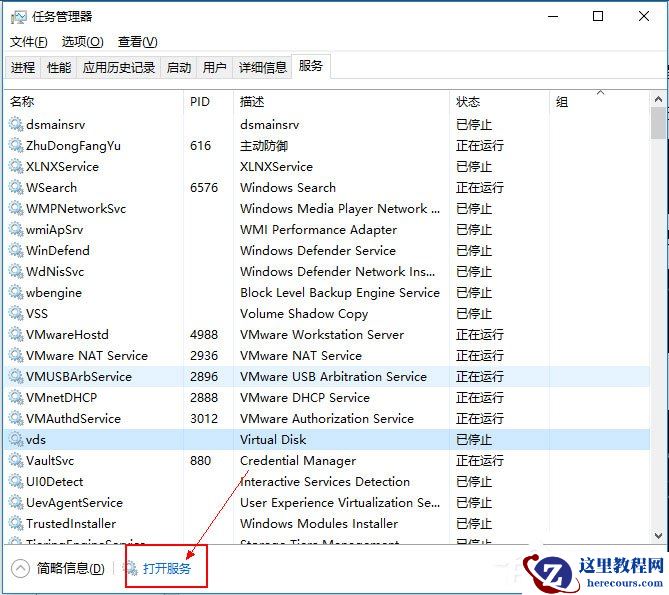Screen dimensions: 669x595
Task: Click the gear icon beside dsmainsrv
Action: pyautogui.click(x=16, y=124)
